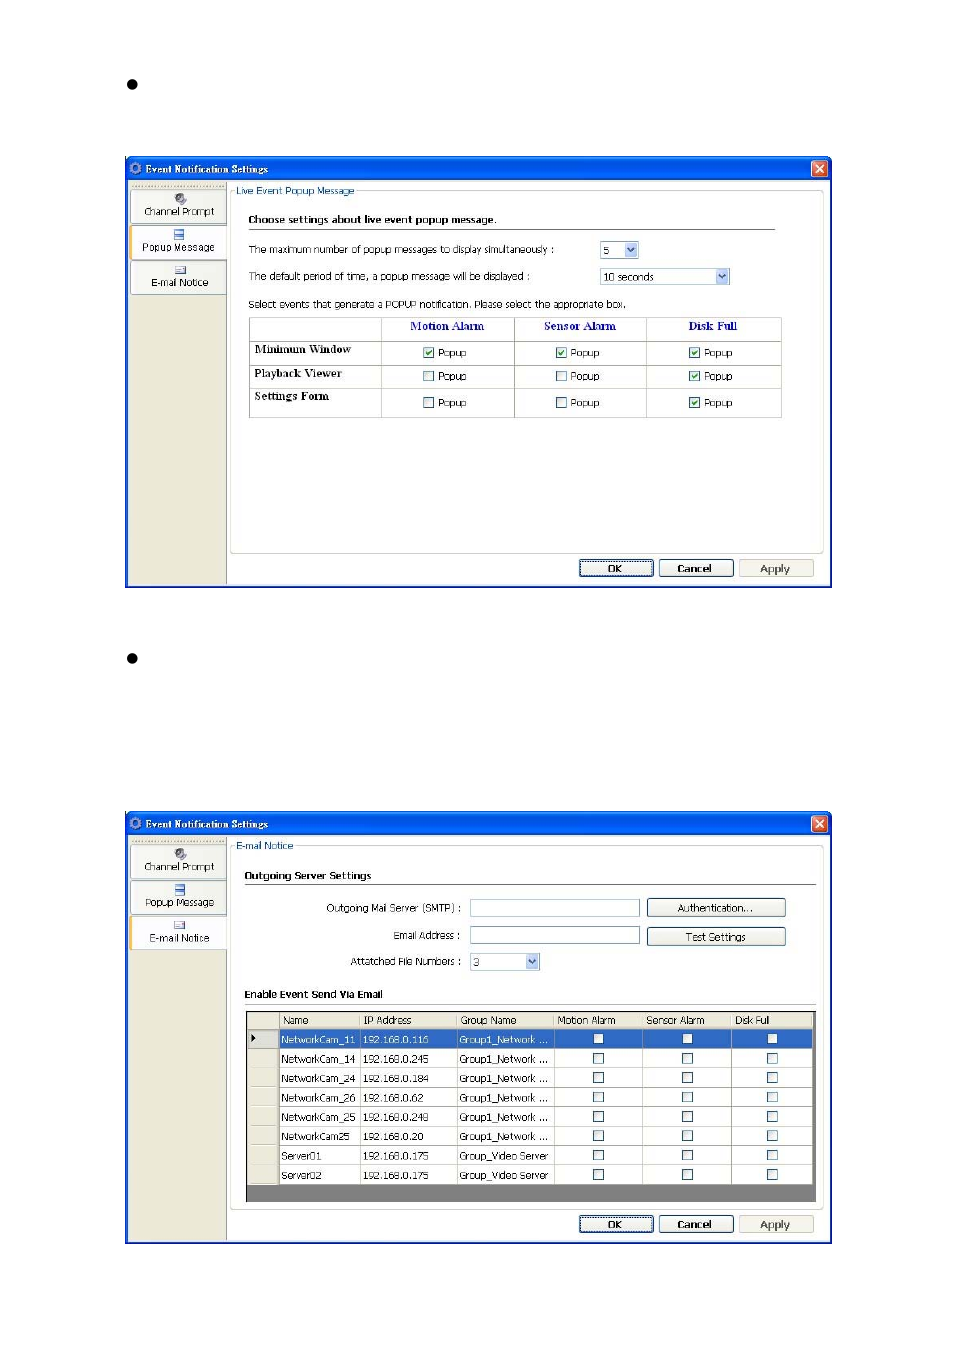Uncheck Motion Alarm popup for Minimum Window
Screen dimensions: 954x1355
click(428, 352)
